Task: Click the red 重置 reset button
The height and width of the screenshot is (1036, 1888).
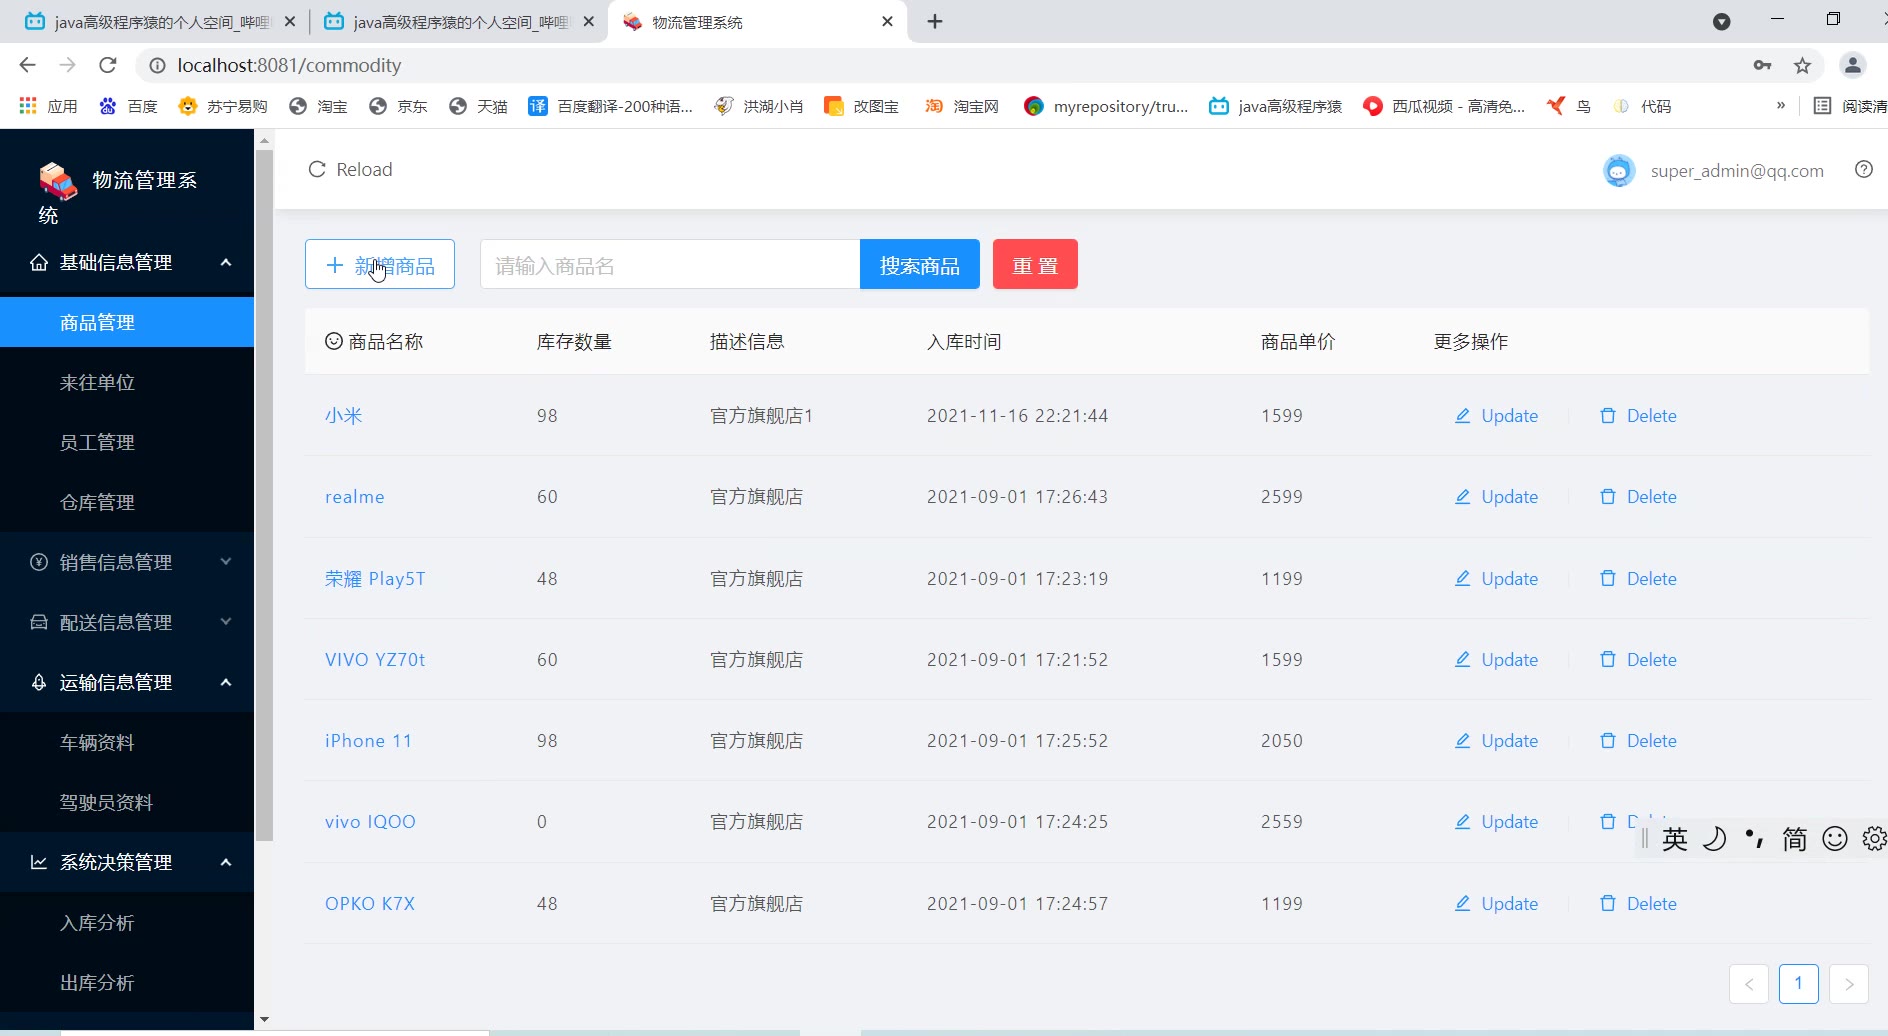Action: pyautogui.click(x=1035, y=265)
